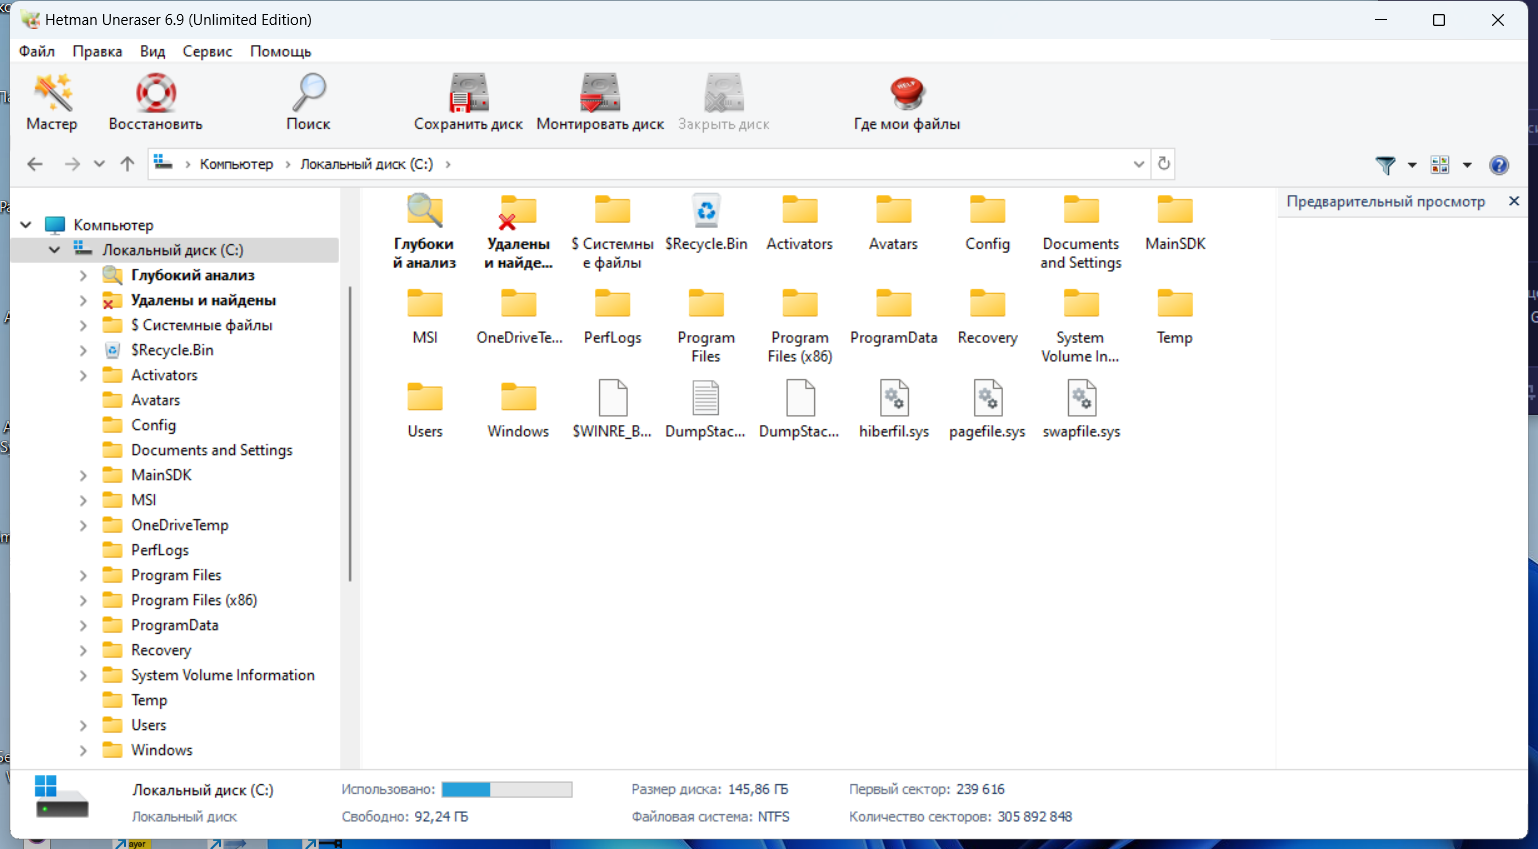The image size is (1538, 849).
Task: Expand the Program Files tree node
Action: (x=83, y=575)
